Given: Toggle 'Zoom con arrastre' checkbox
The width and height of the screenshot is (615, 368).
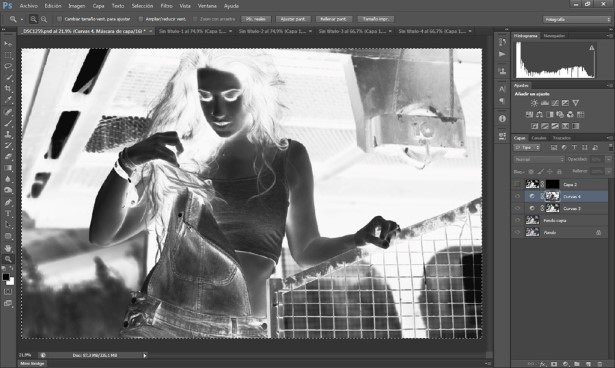Looking at the screenshot, I should 195,19.
